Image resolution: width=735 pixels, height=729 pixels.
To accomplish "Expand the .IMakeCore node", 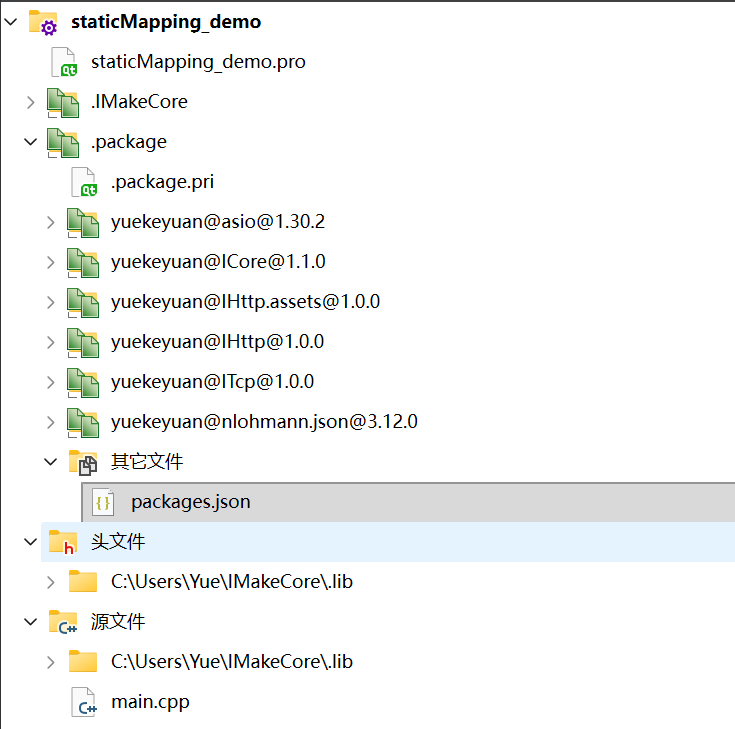I will [x=30, y=102].
